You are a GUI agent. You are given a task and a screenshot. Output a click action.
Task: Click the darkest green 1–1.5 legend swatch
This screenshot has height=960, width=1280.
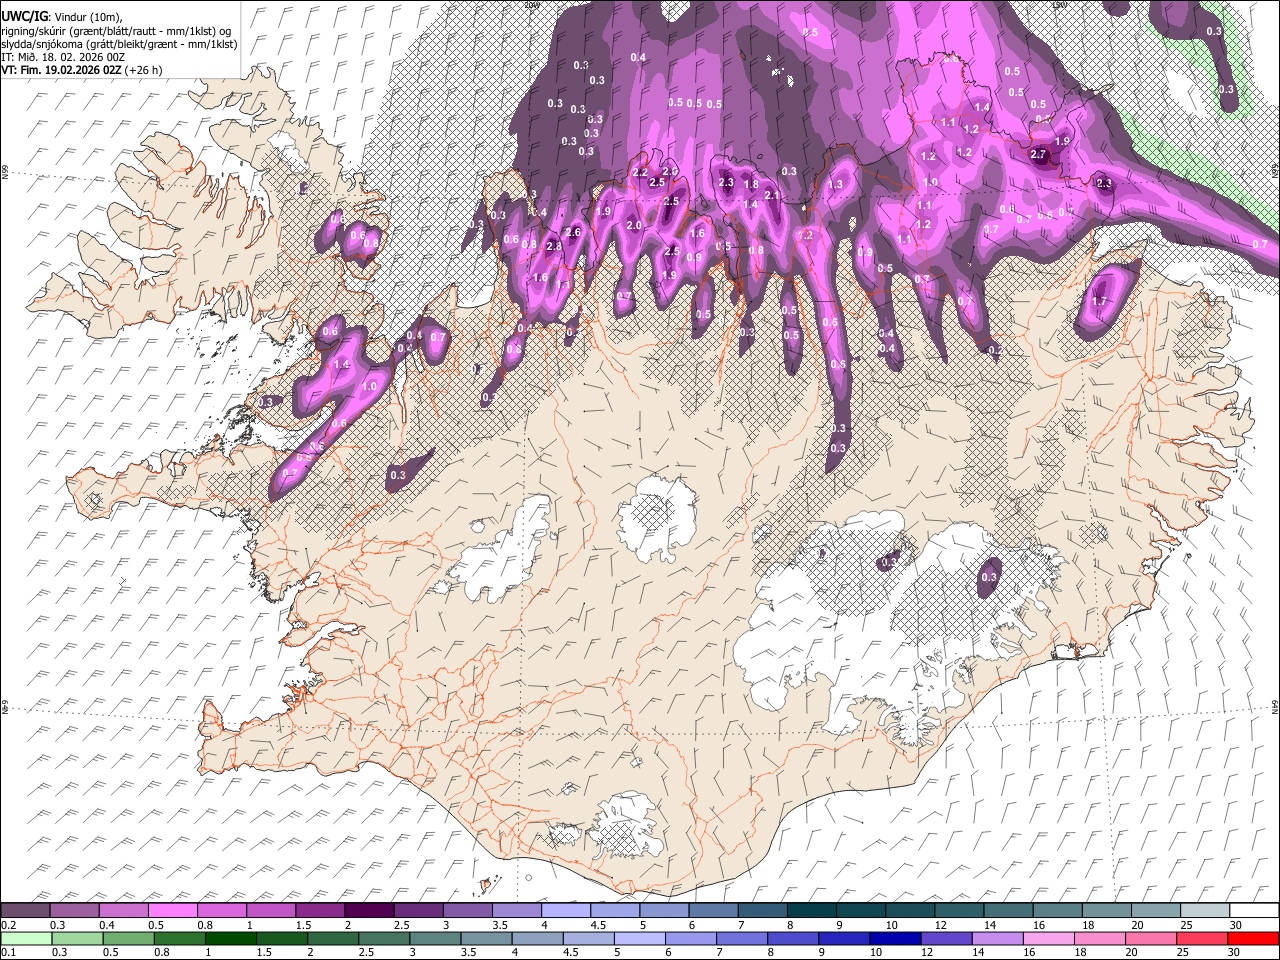230,939
